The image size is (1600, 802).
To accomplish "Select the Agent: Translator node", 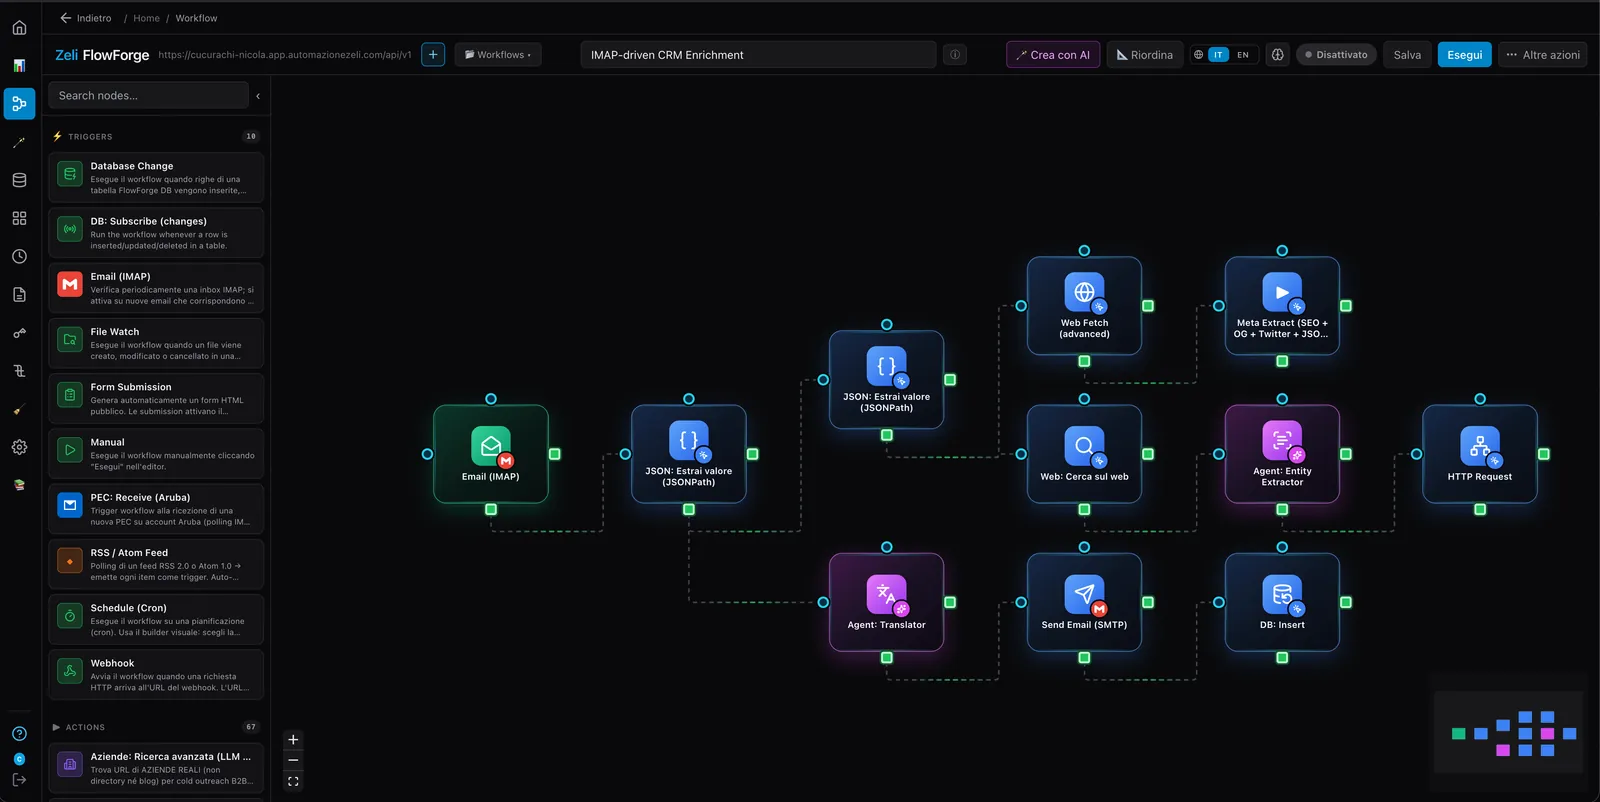I will [886, 602].
